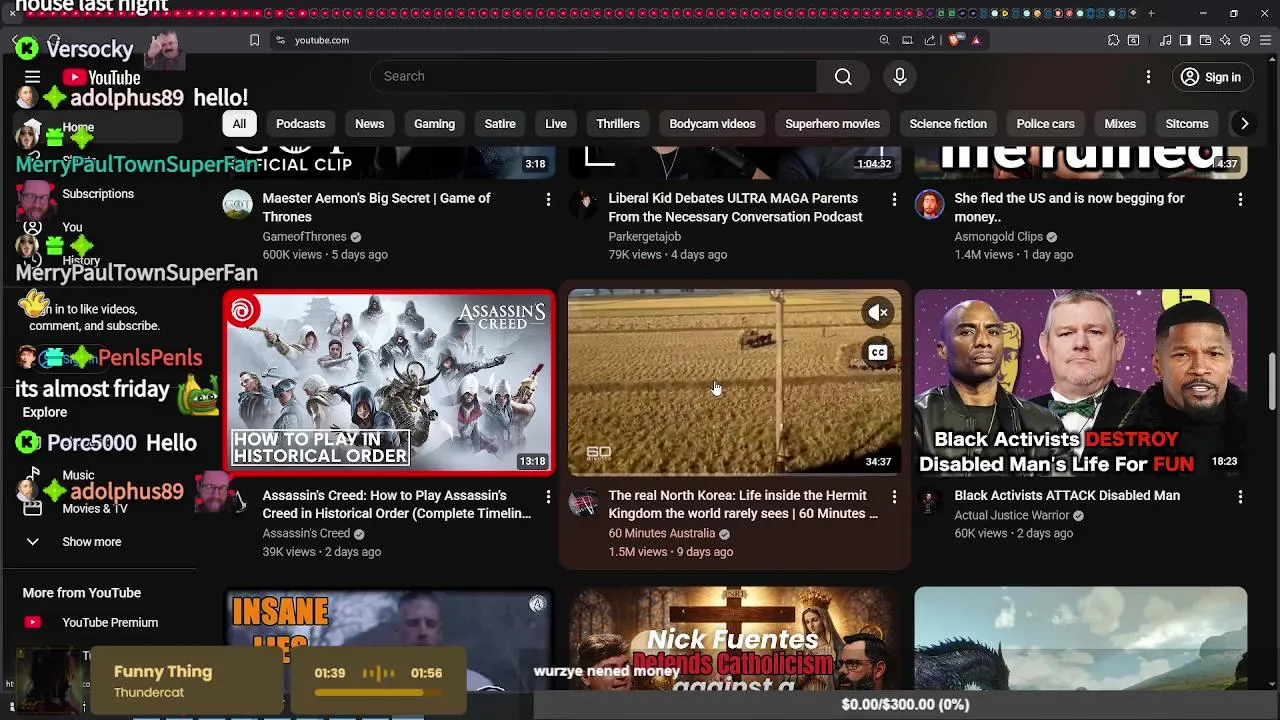Open the Brave main hamburger menu
Image resolution: width=1280 pixels, height=720 pixels.
pos(1265,40)
